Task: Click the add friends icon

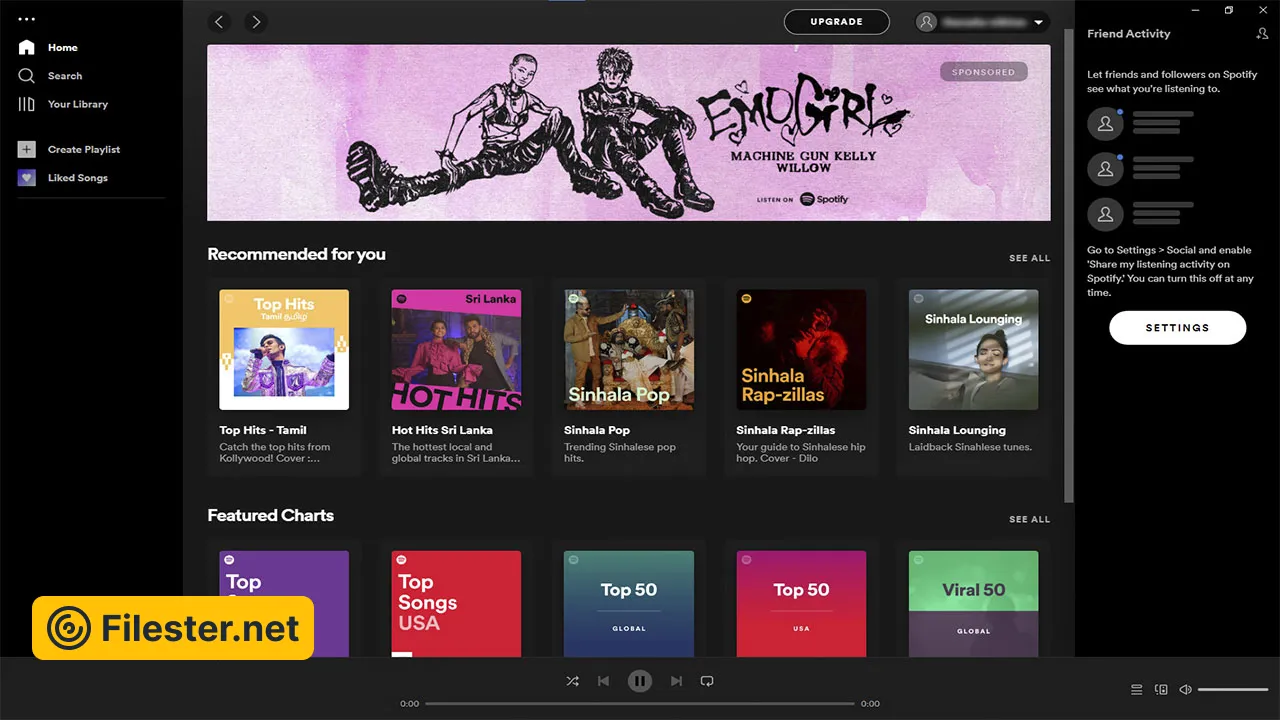Action: click(1261, 34)
